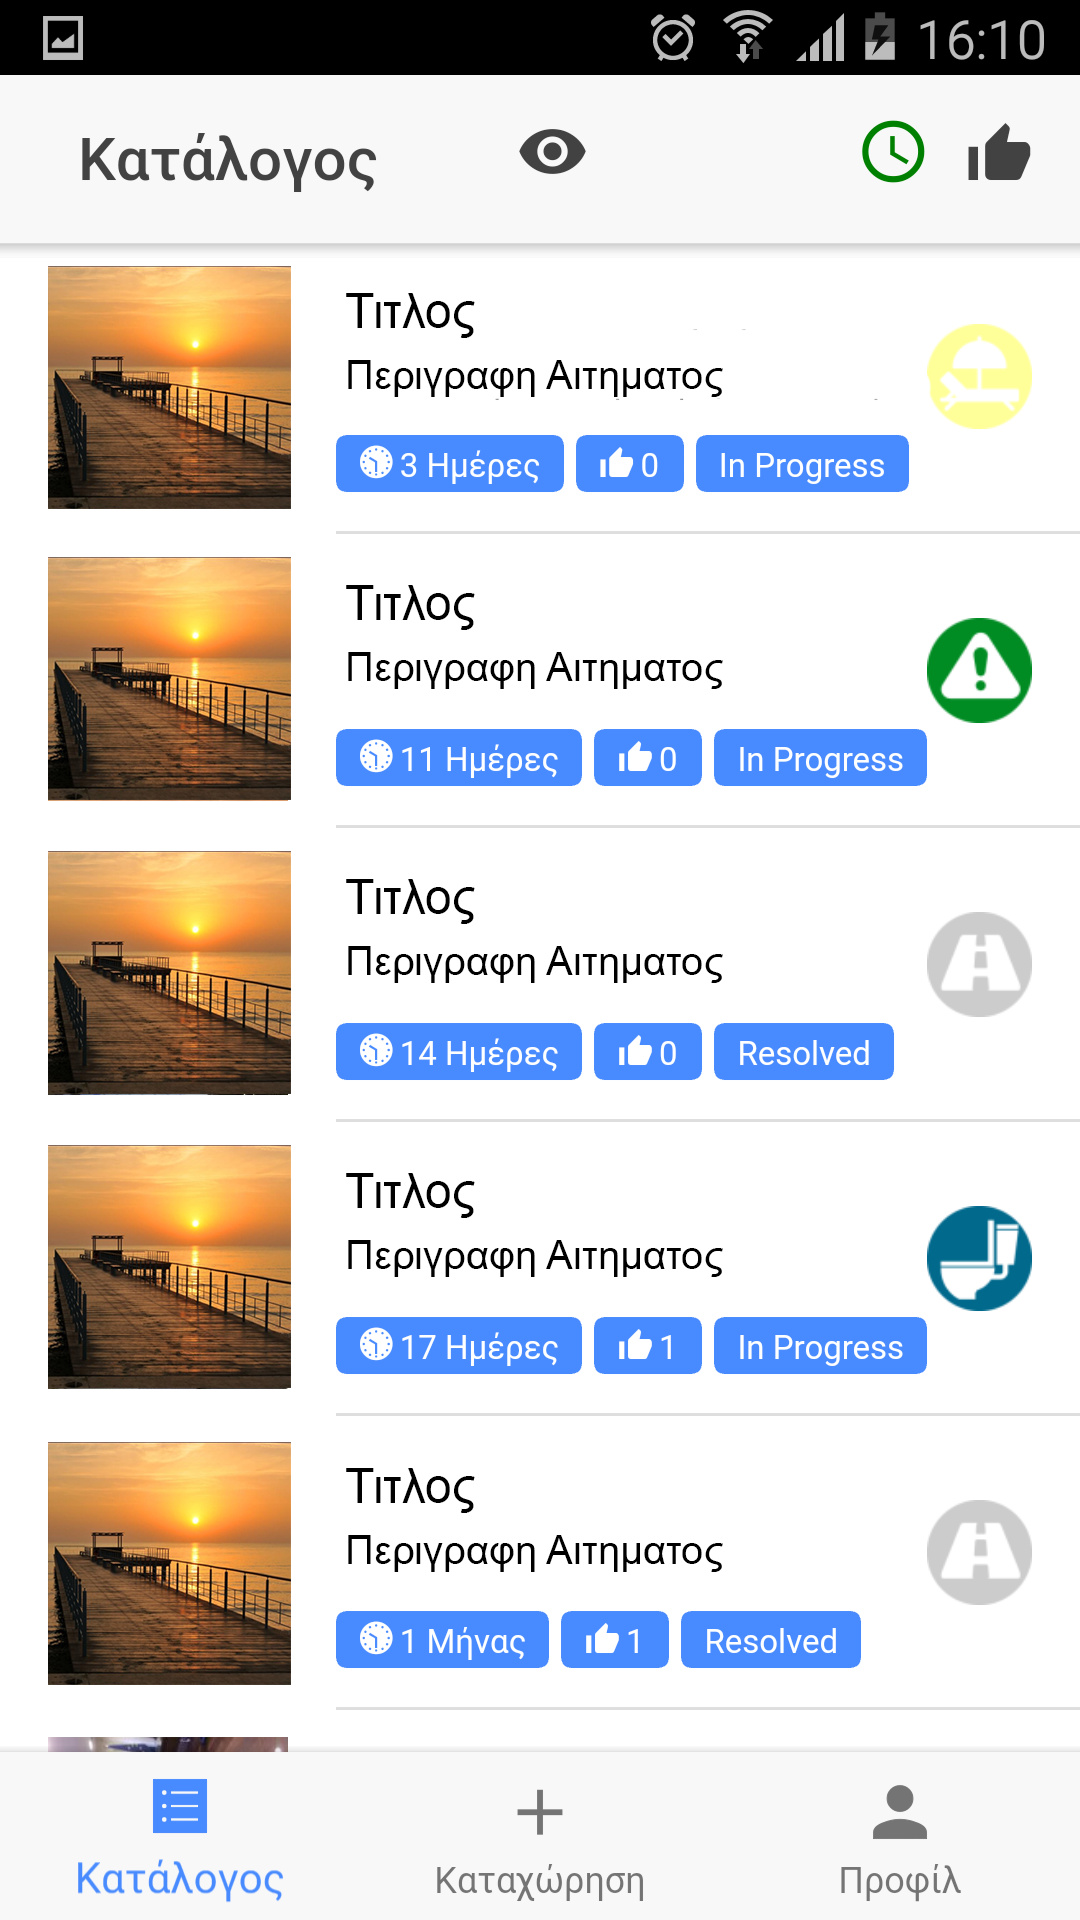
Task: Open the alarm clock status bar icon
Action: (x=673, y=38)
